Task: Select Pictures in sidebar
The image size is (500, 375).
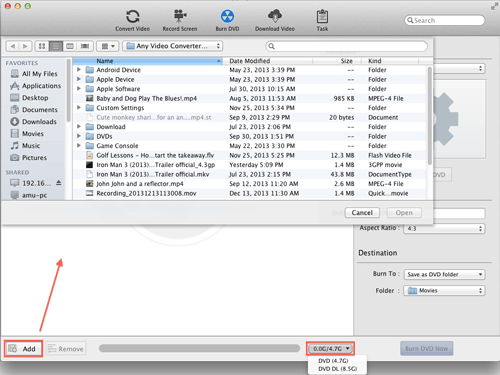Action: pos(29,158)
